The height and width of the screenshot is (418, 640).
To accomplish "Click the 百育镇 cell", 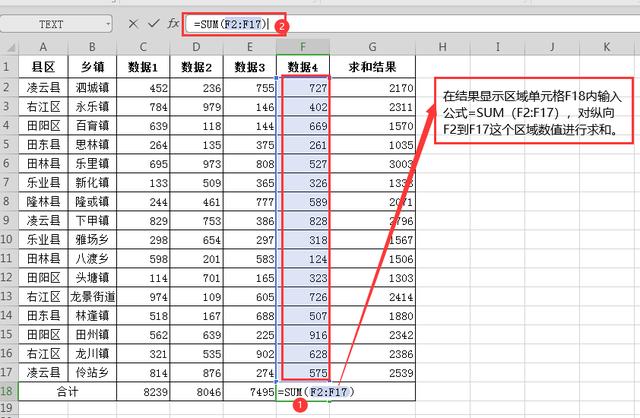I will (x=92, y=126).
